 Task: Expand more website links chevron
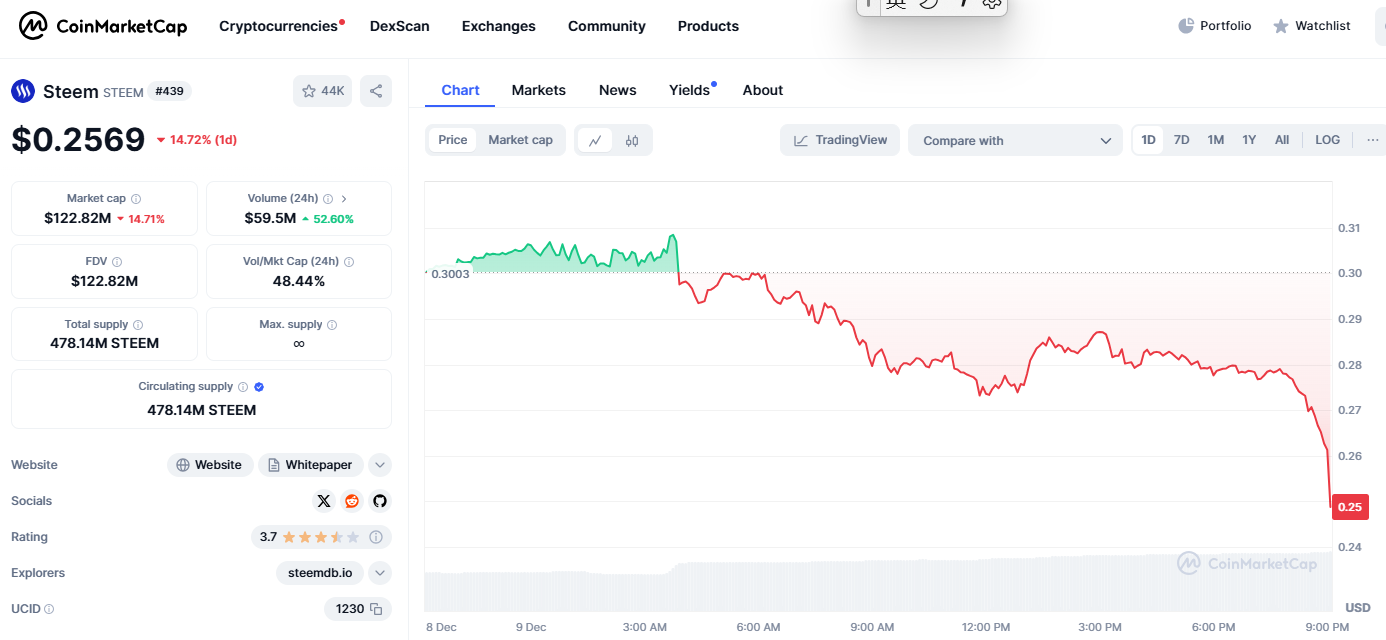click(x=379, y=465)
